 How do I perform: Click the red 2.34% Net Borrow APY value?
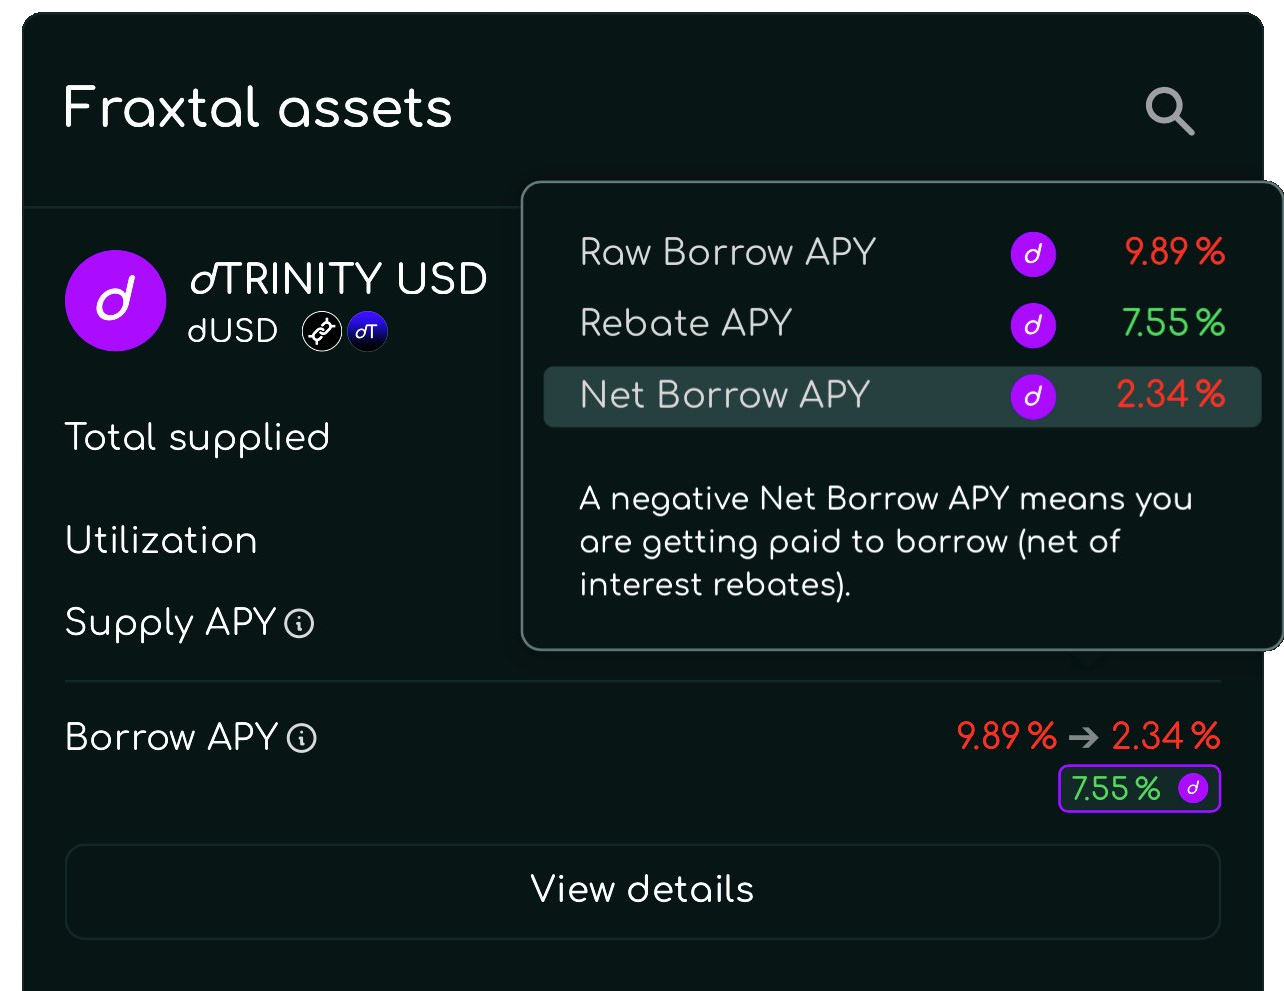pyautogui.click(x=1172, y=395)
